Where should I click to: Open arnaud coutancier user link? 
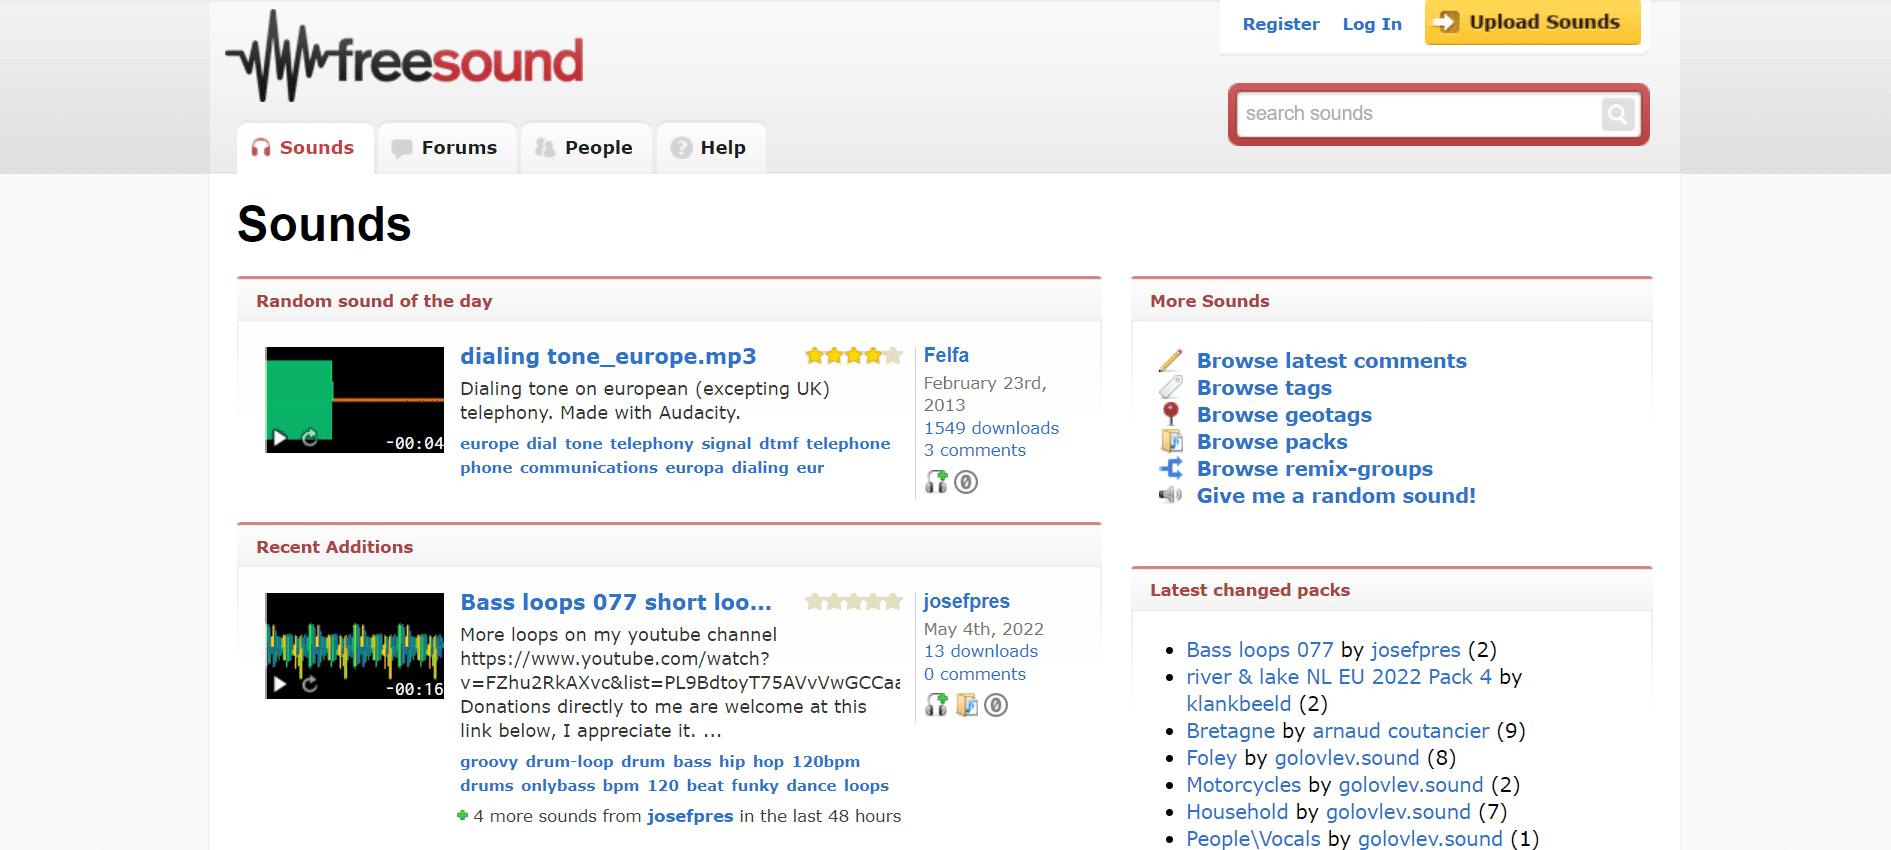[x=1400, y=731]
